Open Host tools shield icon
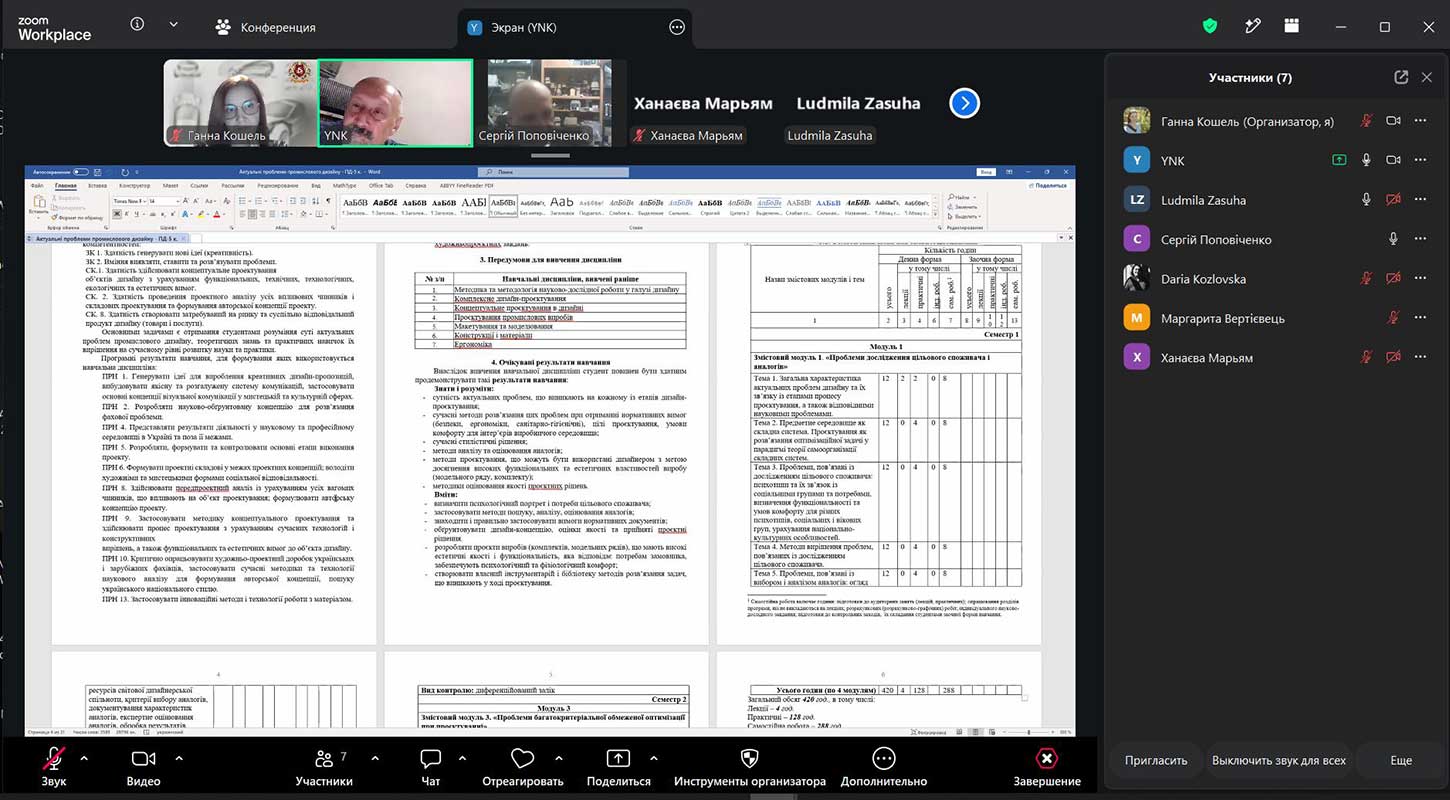This screenshot has width=1450, height=800. pos(749,759)
